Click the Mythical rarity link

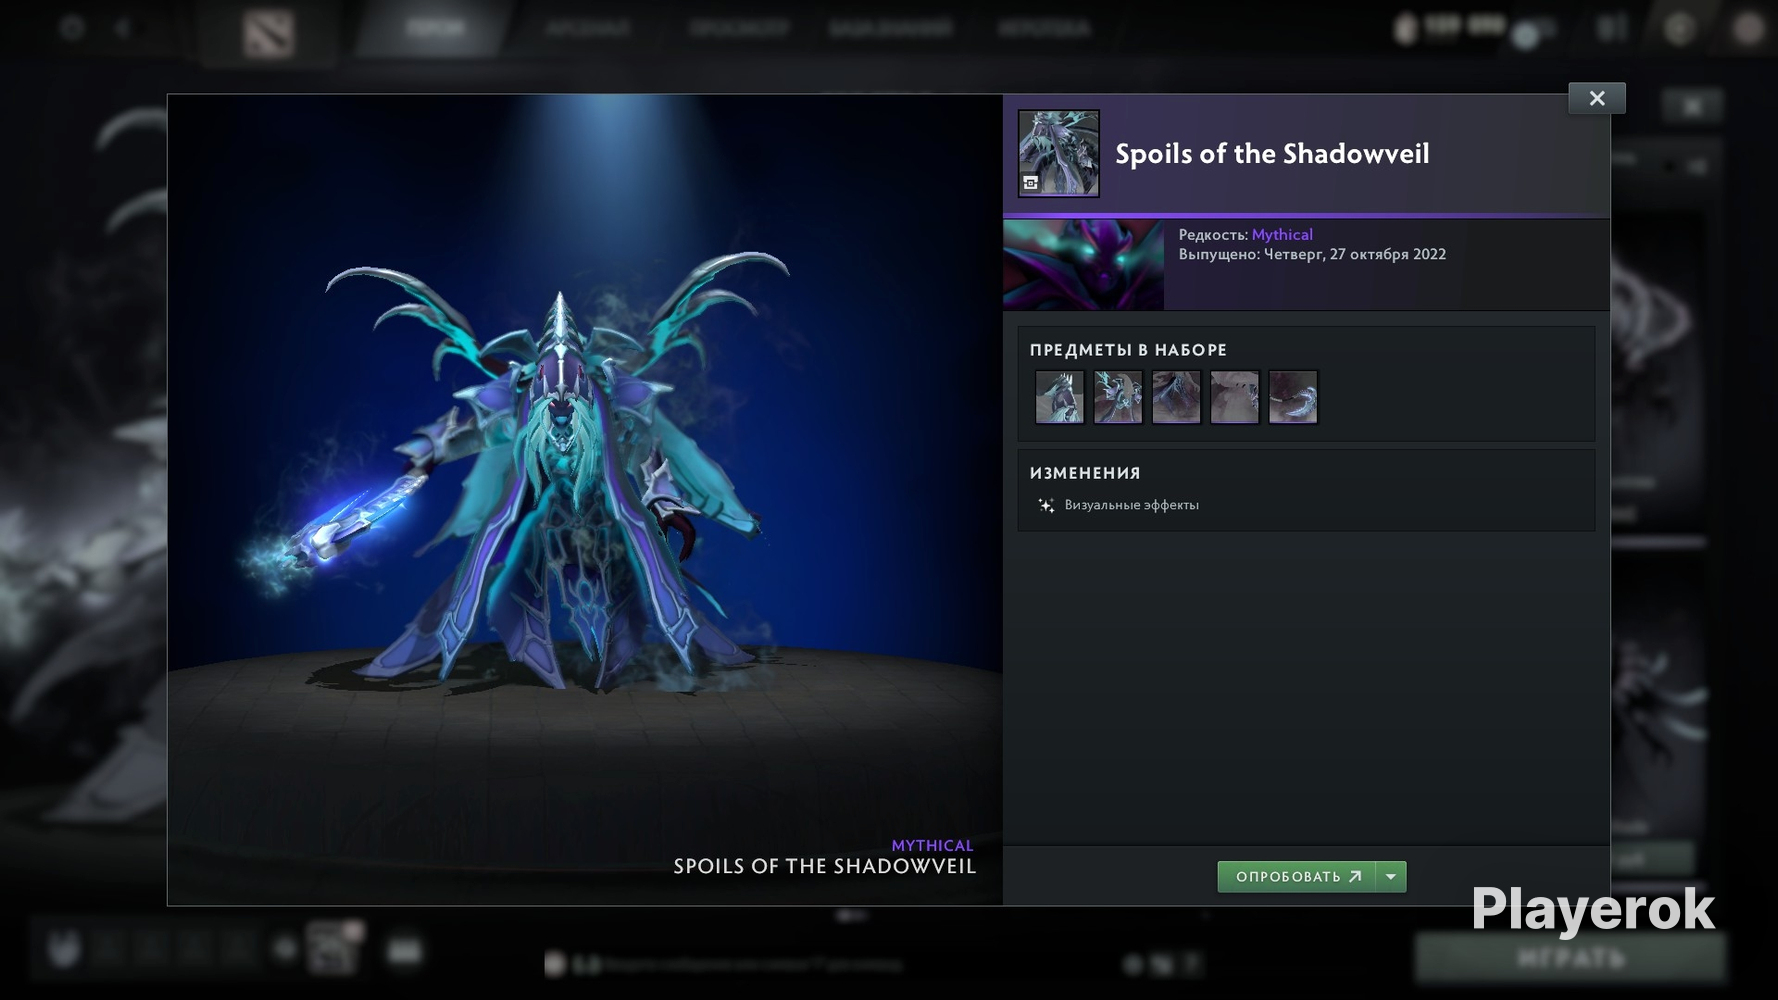1282,235
